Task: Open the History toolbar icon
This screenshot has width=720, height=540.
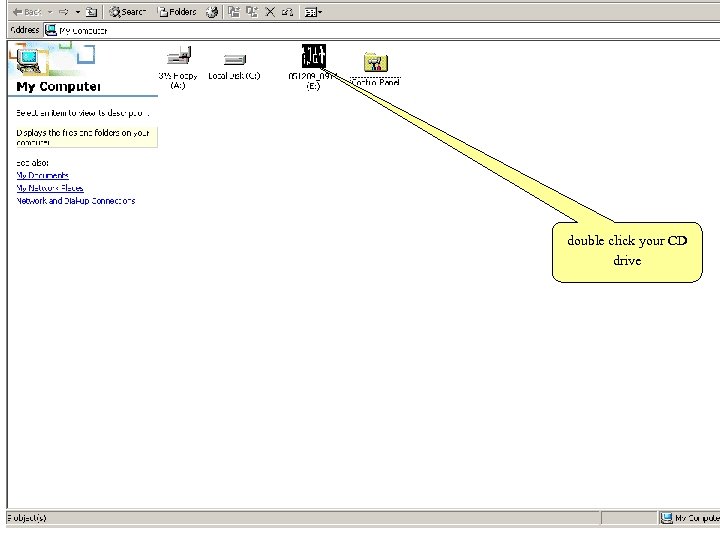Action: tap(212, 12)
